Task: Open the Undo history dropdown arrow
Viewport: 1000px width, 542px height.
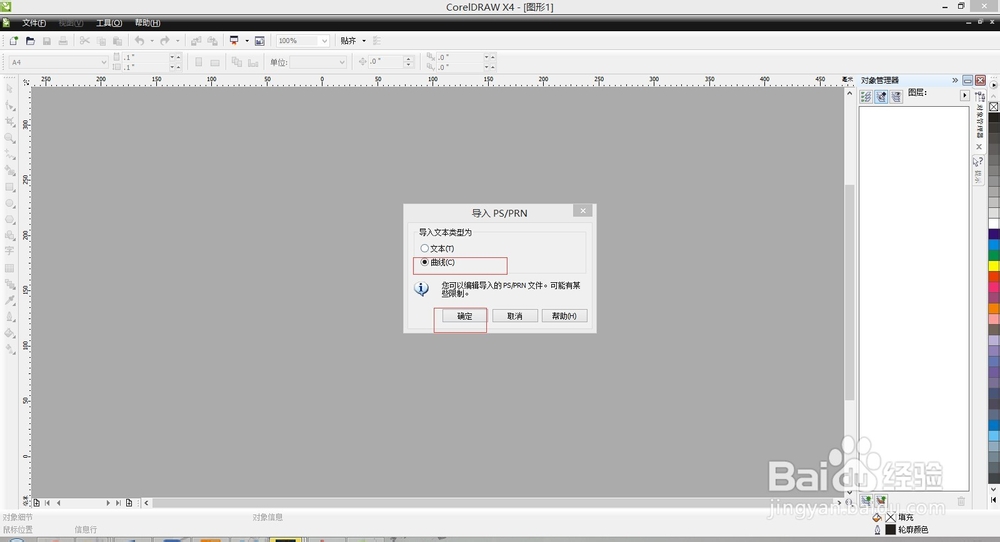Action: click(x=152, y=41)
